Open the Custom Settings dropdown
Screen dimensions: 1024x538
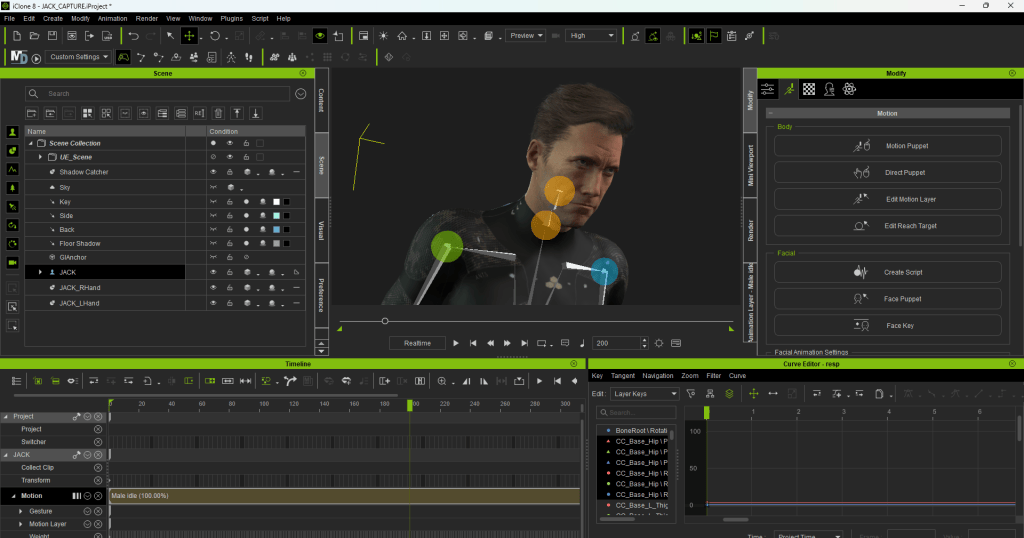[x=79, y=57]
